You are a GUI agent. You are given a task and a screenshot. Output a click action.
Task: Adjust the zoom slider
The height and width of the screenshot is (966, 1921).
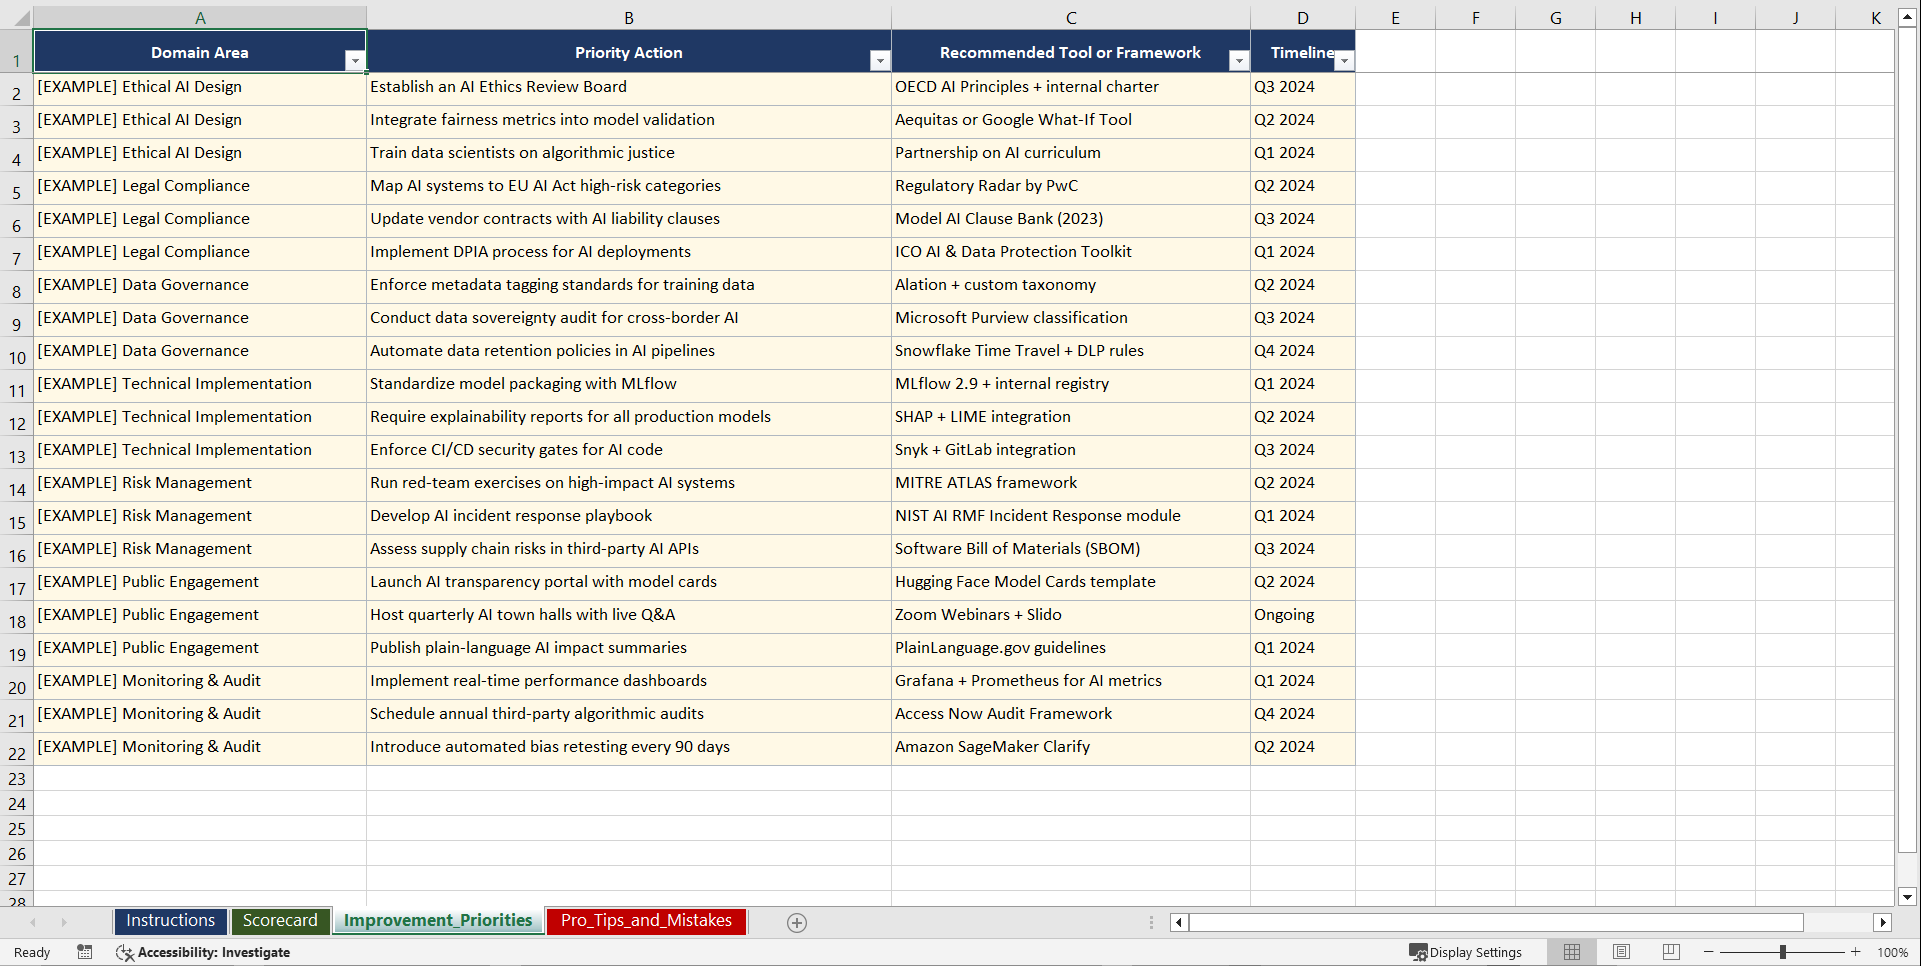[x=1784, y=952]
